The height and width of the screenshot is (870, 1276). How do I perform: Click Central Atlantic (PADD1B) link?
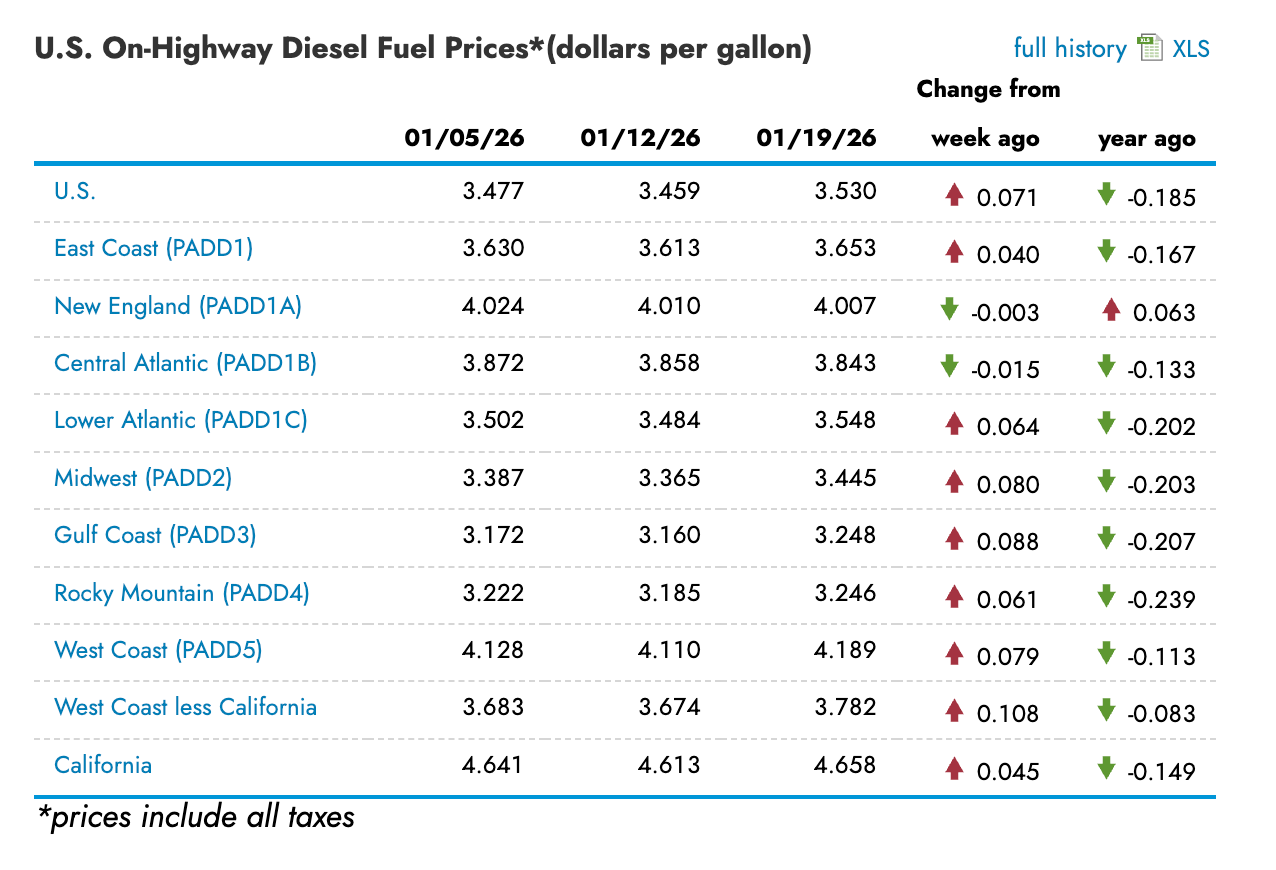coord(185,363)
